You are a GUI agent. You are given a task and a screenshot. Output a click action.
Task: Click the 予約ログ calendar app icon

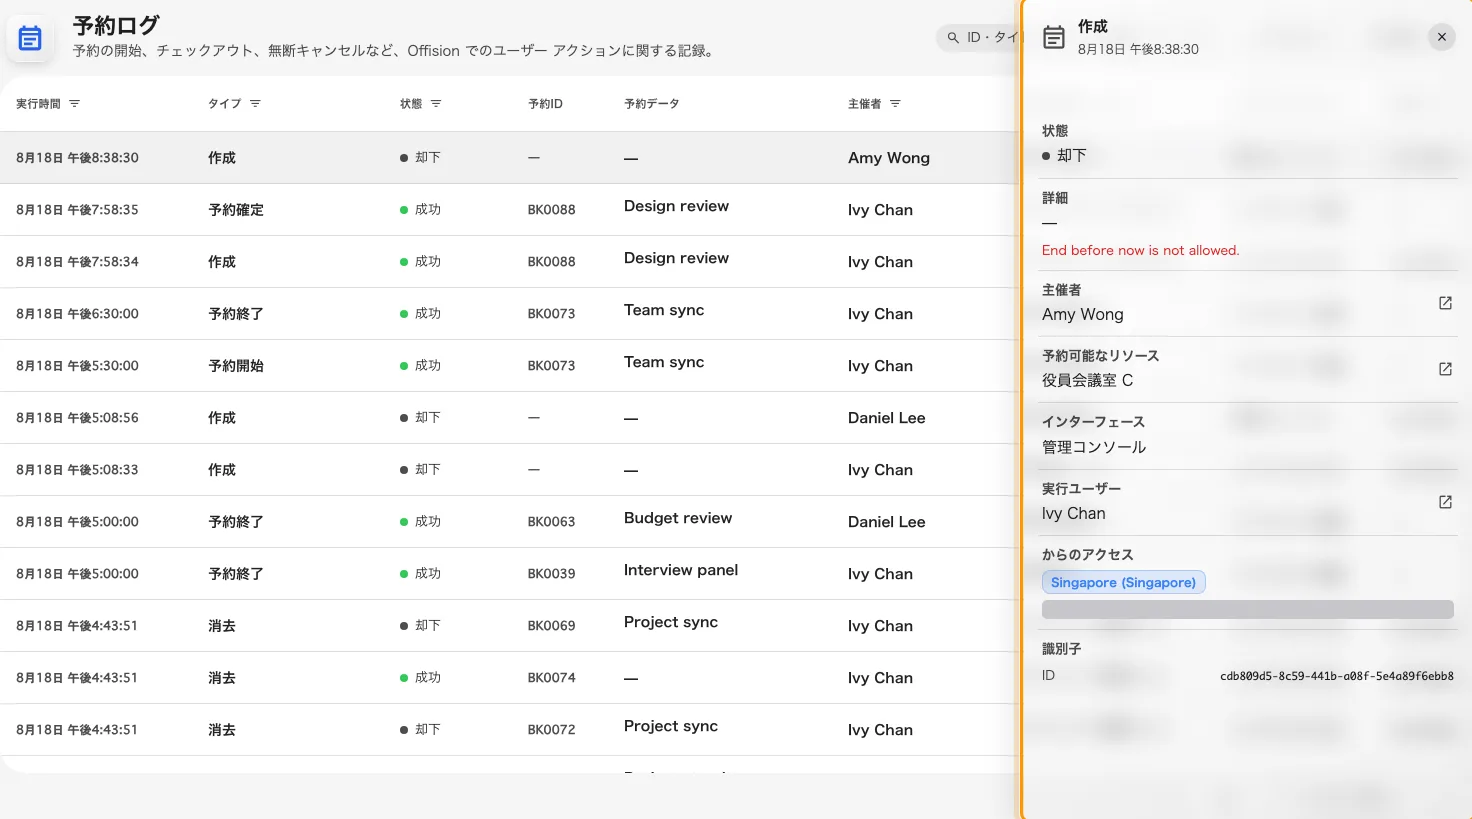[30, 39]
